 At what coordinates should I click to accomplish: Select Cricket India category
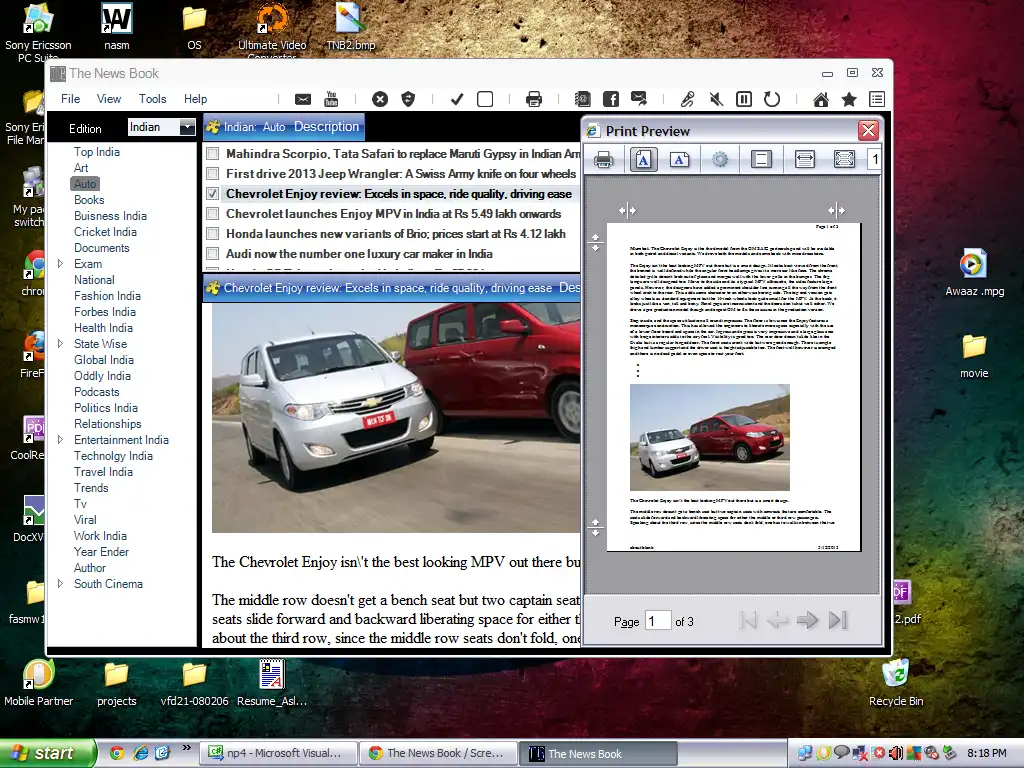point(105,232)
